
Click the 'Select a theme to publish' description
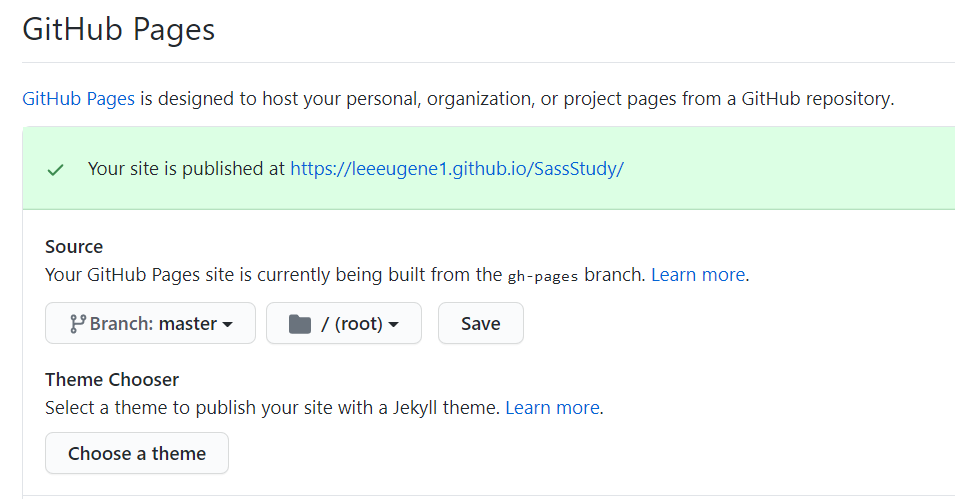tap(273, 408)
